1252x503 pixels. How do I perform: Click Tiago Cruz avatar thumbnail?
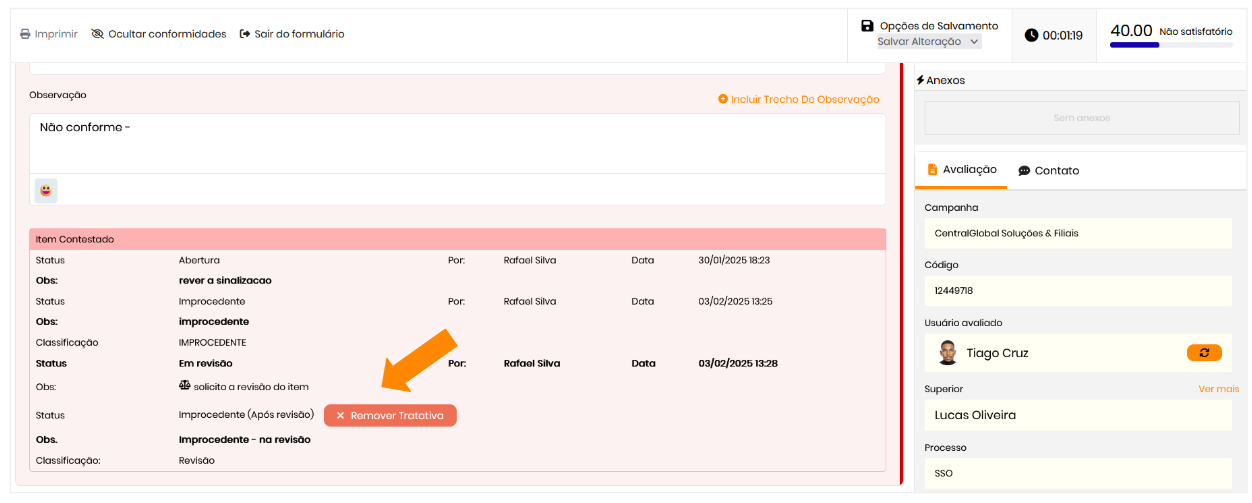pos(947,353)
